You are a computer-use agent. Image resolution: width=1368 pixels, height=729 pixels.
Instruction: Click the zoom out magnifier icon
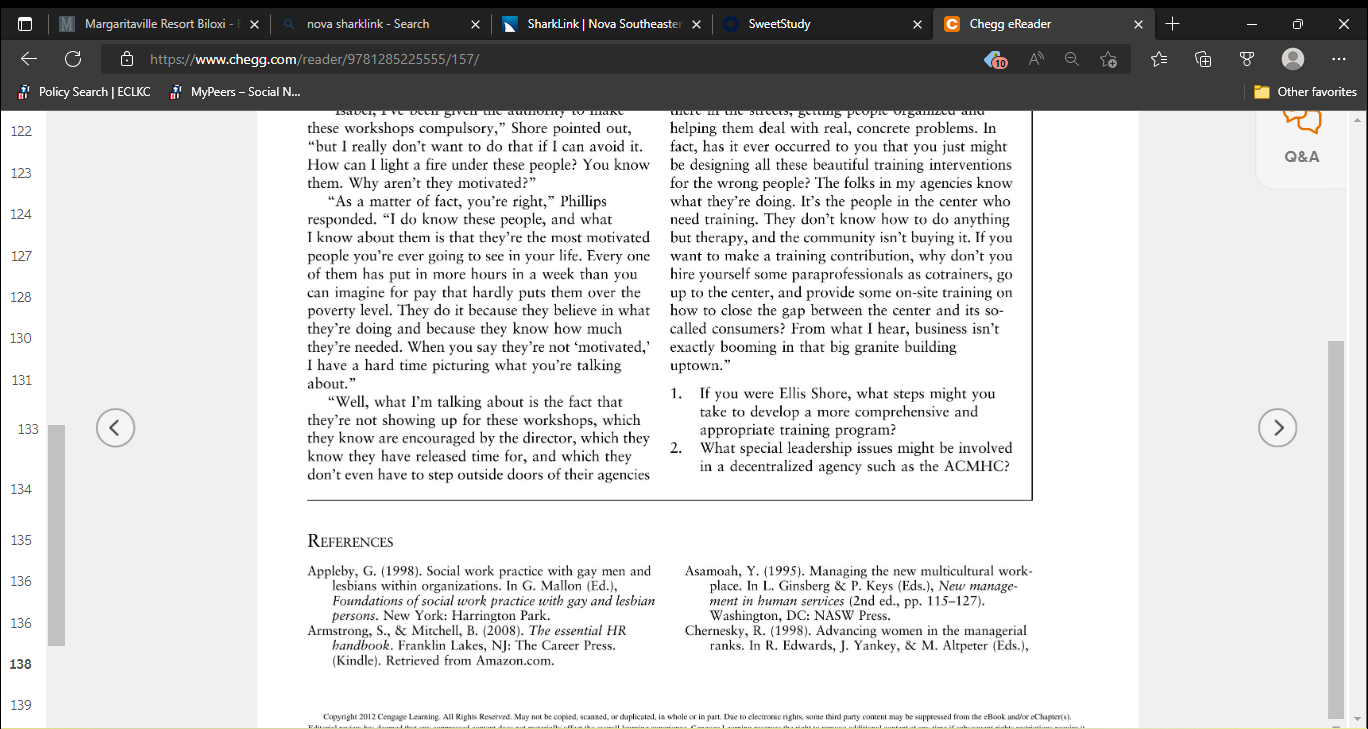click(x=1071, y=59)
